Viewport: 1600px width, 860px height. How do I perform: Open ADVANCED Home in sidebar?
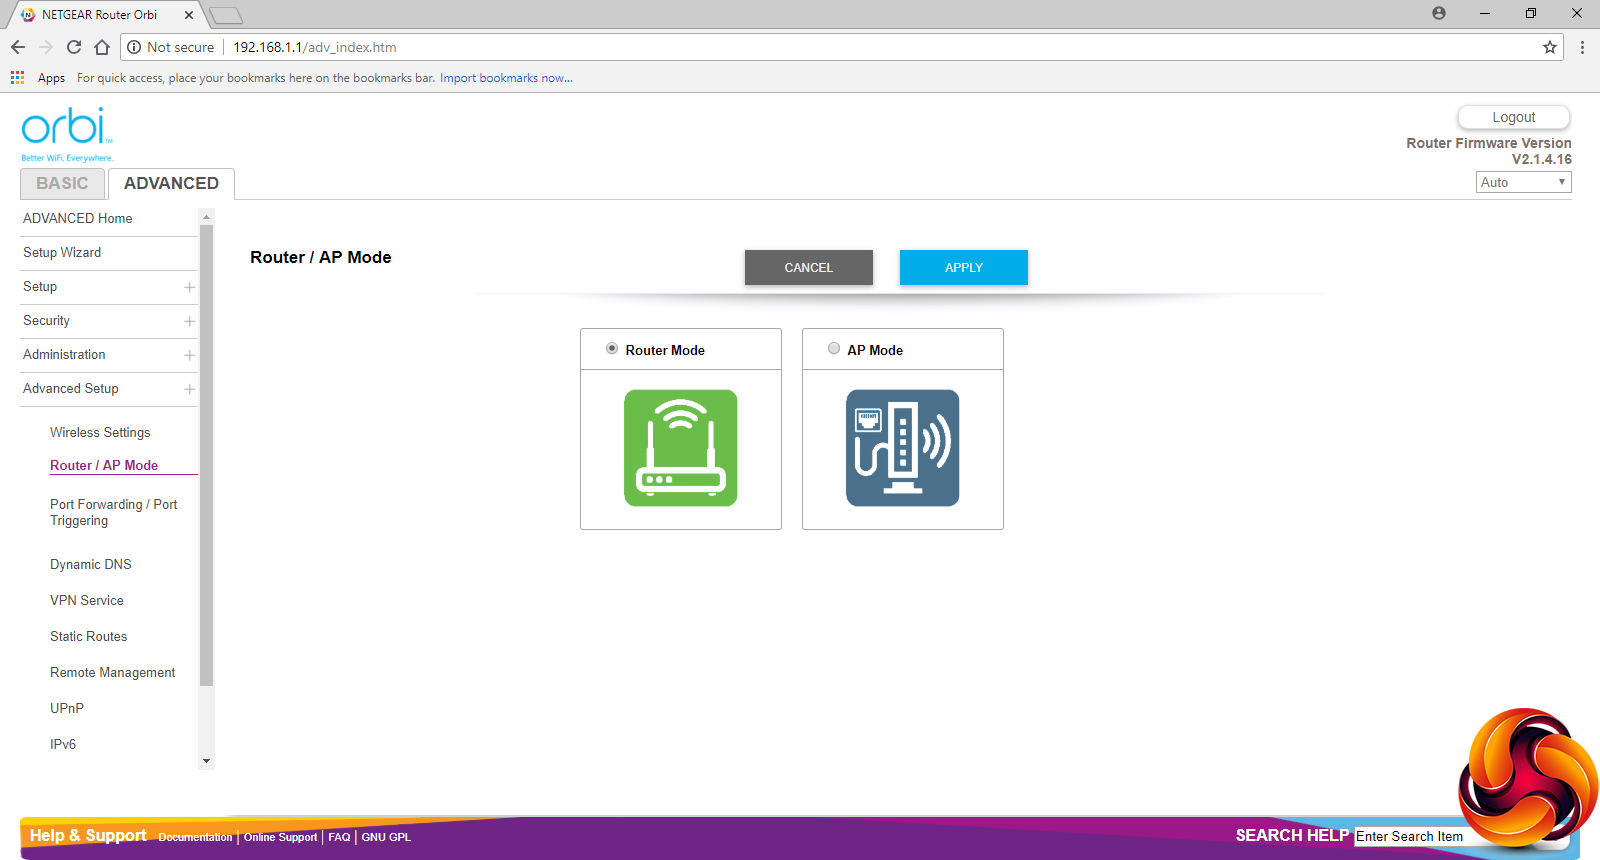[x=78, y=219]
